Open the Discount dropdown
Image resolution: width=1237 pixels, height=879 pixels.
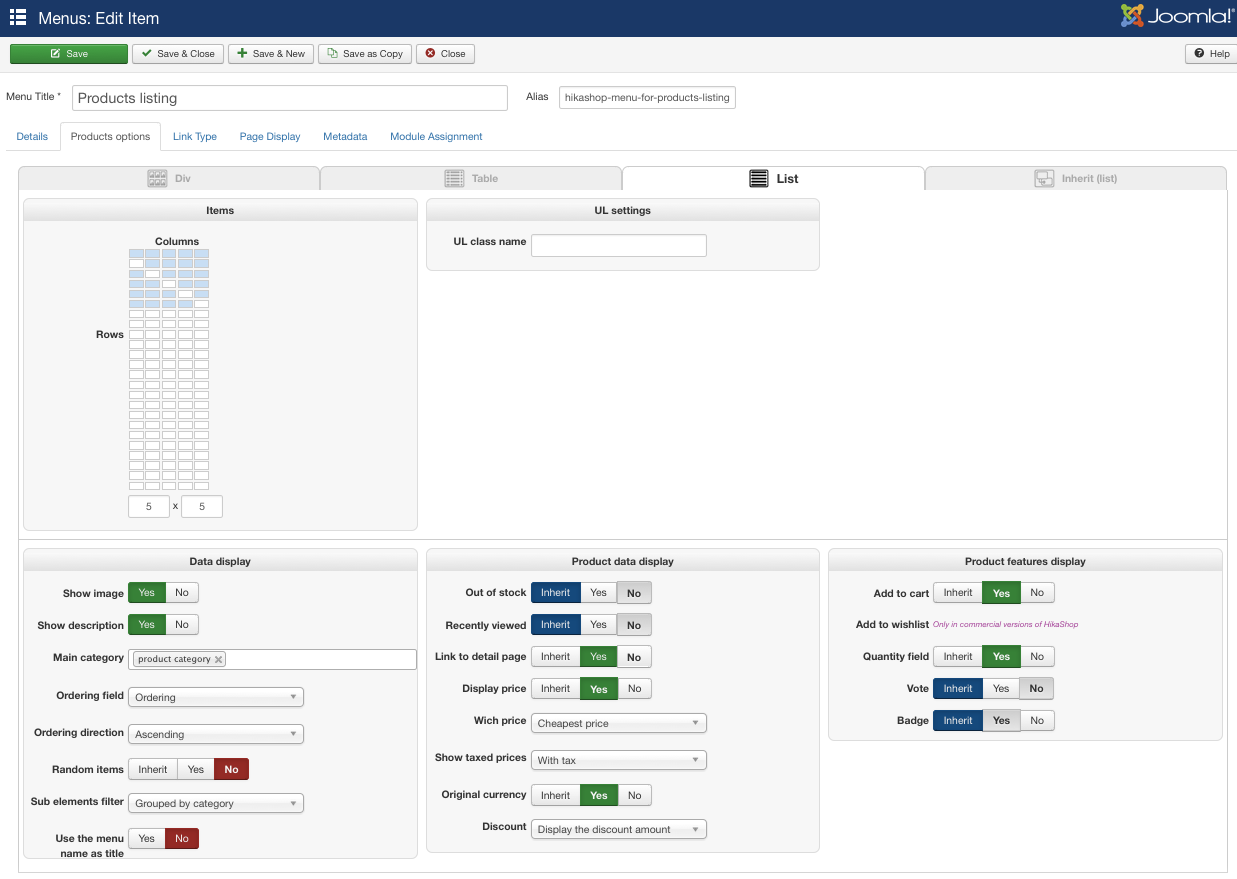[619, 829]
